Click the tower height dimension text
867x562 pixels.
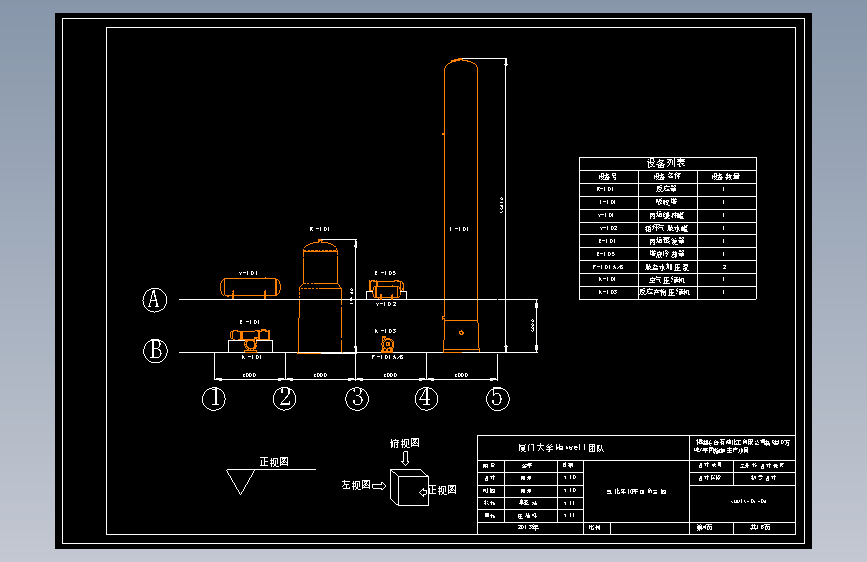pos(502,205)
